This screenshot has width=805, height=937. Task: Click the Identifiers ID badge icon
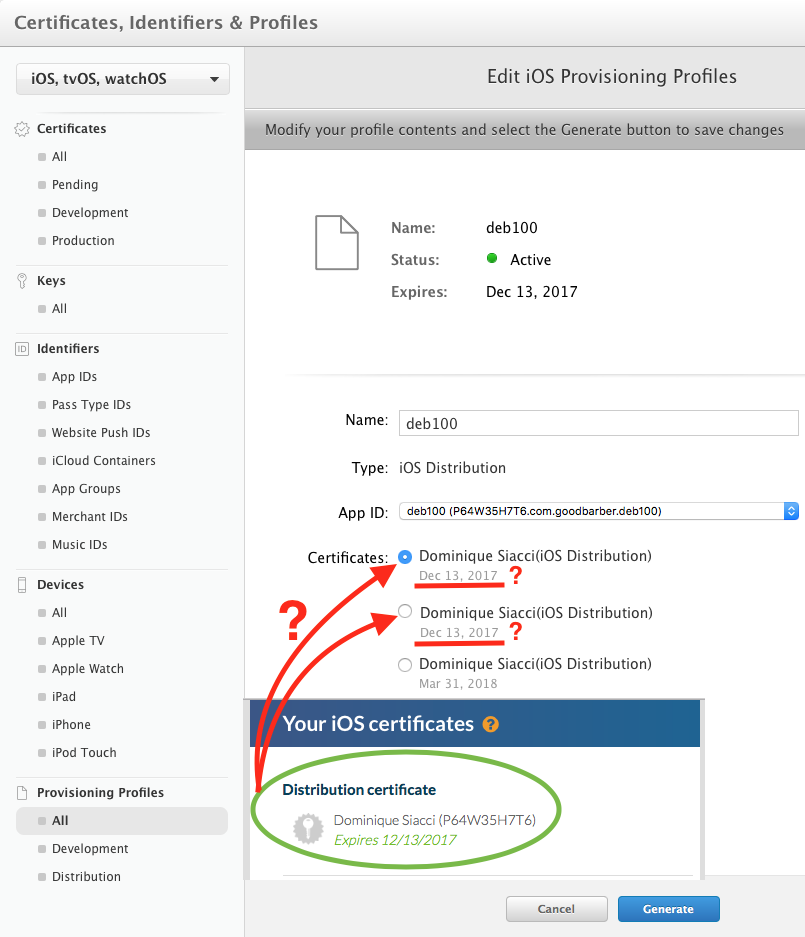(23, 349)
